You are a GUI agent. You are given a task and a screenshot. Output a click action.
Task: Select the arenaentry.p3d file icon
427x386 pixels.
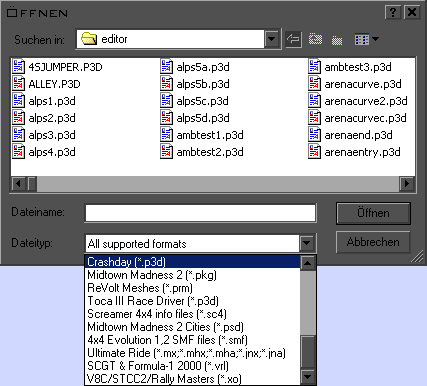click(x=314, y=151)
